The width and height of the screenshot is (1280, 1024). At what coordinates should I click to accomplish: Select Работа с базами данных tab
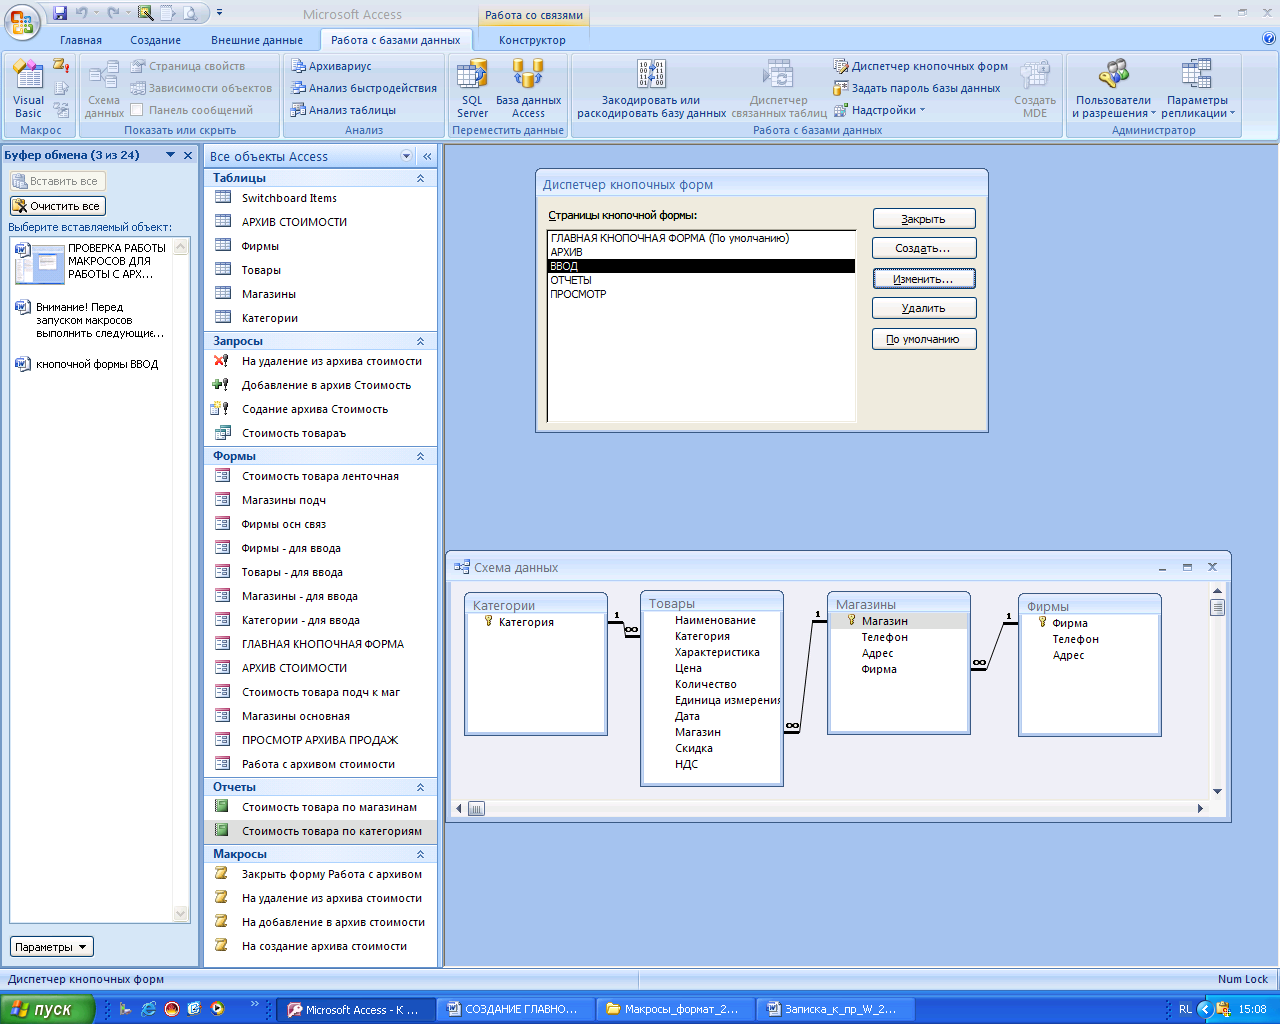coord(396,40)
